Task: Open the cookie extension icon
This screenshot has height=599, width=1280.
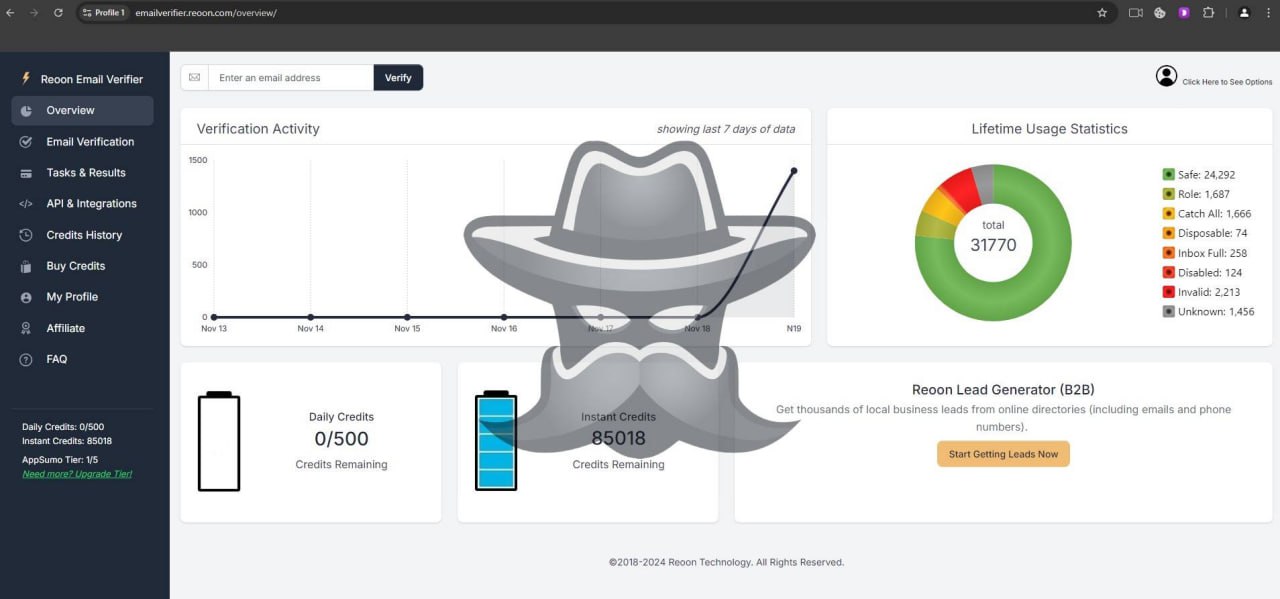Action: (1160, 13)
